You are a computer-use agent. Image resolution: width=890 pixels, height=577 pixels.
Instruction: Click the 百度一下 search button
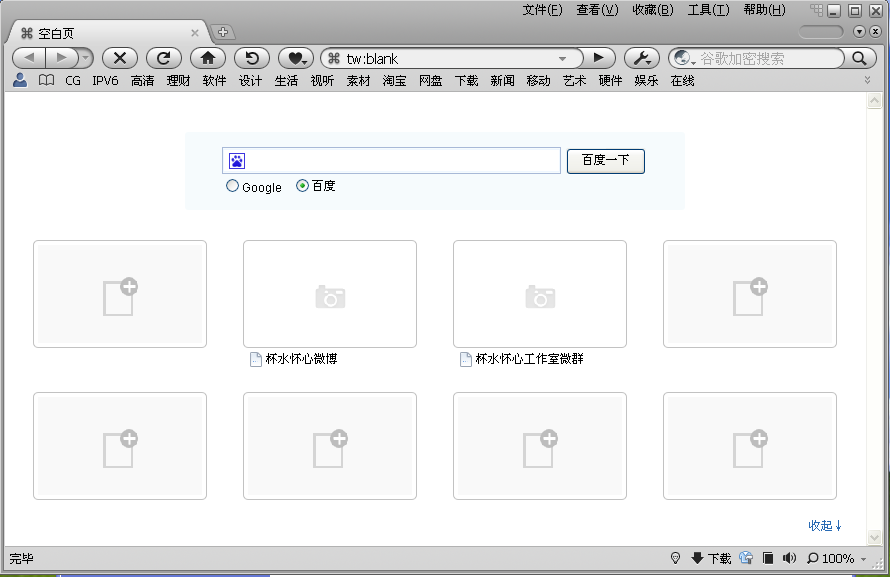click(x=605, y=160)
